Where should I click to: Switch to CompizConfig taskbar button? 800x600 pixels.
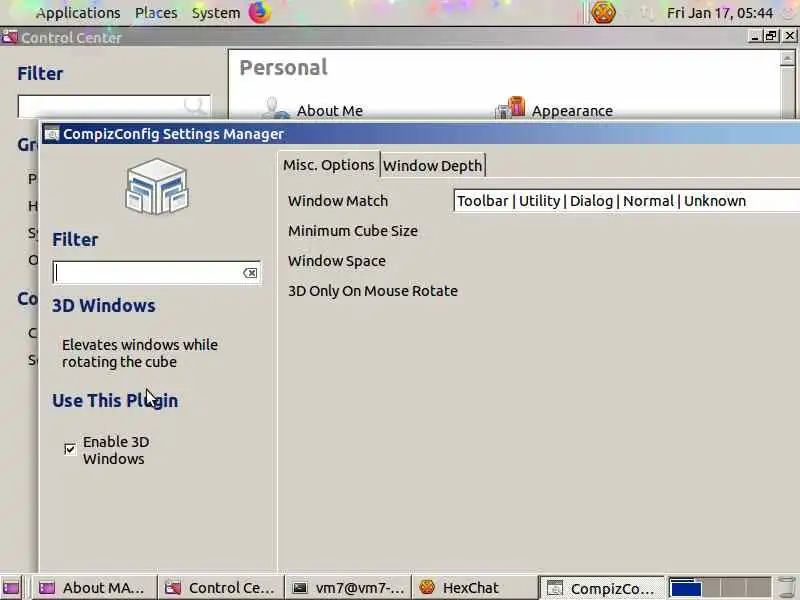[602, 588]
